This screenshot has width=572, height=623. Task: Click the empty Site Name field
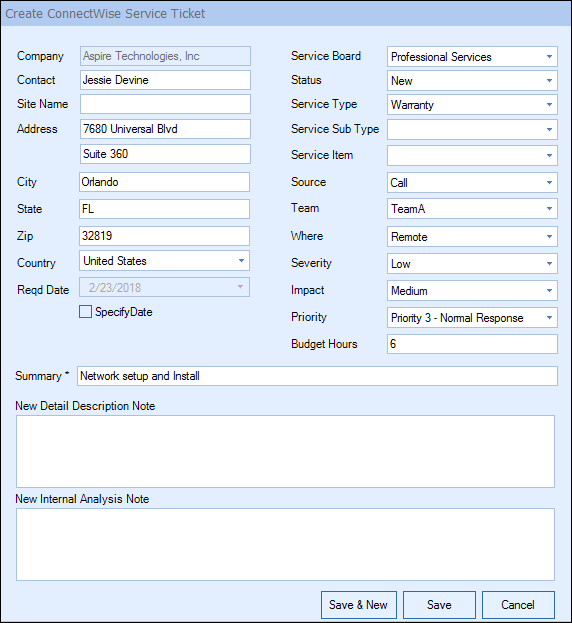[165, 104]
